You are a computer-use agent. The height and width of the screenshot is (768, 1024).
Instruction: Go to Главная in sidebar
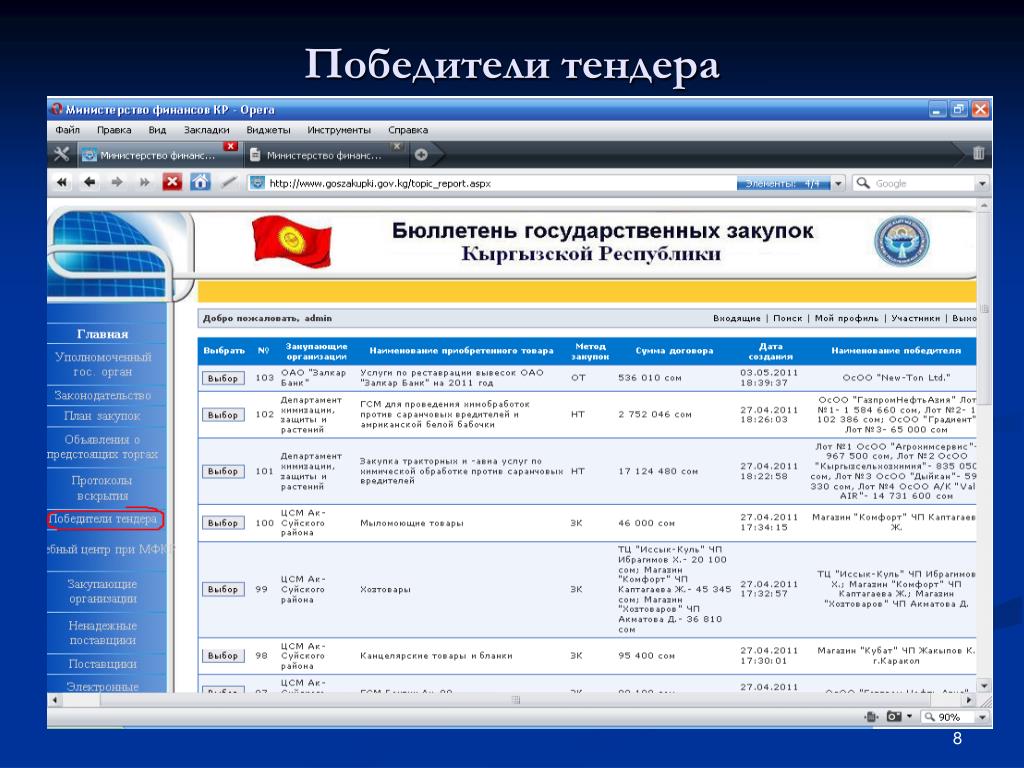click(103, 334)
